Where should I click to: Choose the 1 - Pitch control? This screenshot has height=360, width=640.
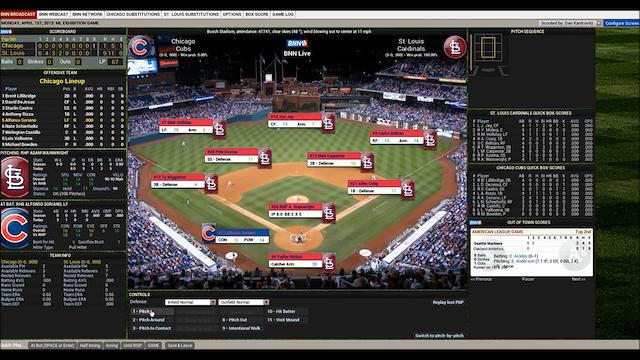tap(152, 311)
